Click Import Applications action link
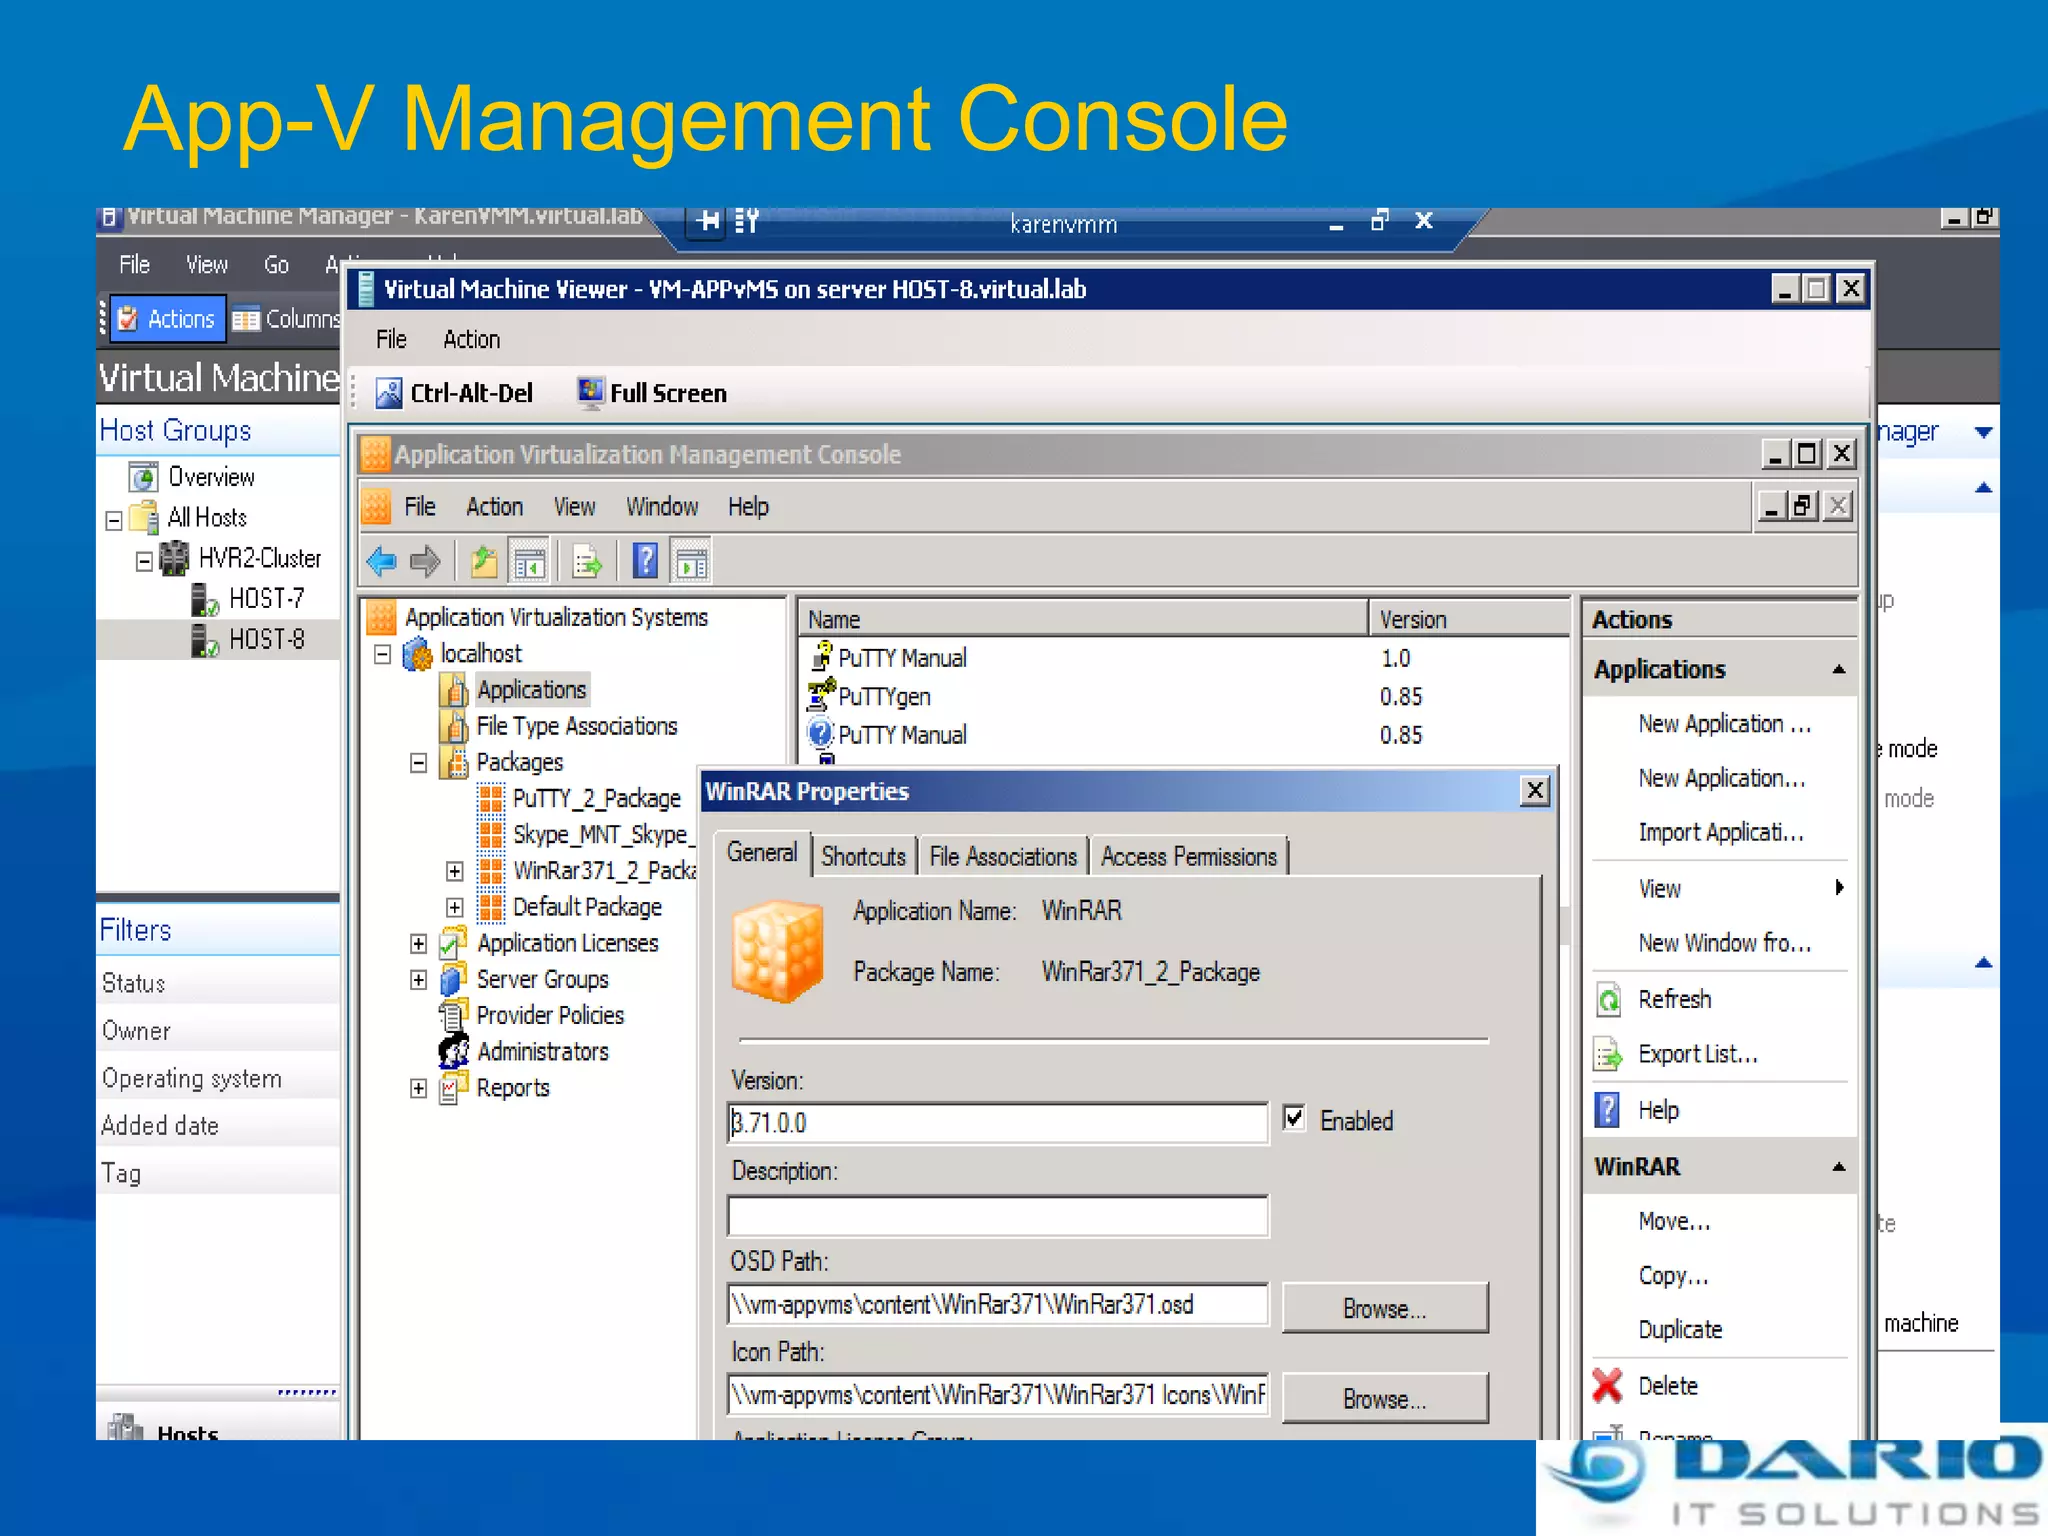 point(1721,833)
